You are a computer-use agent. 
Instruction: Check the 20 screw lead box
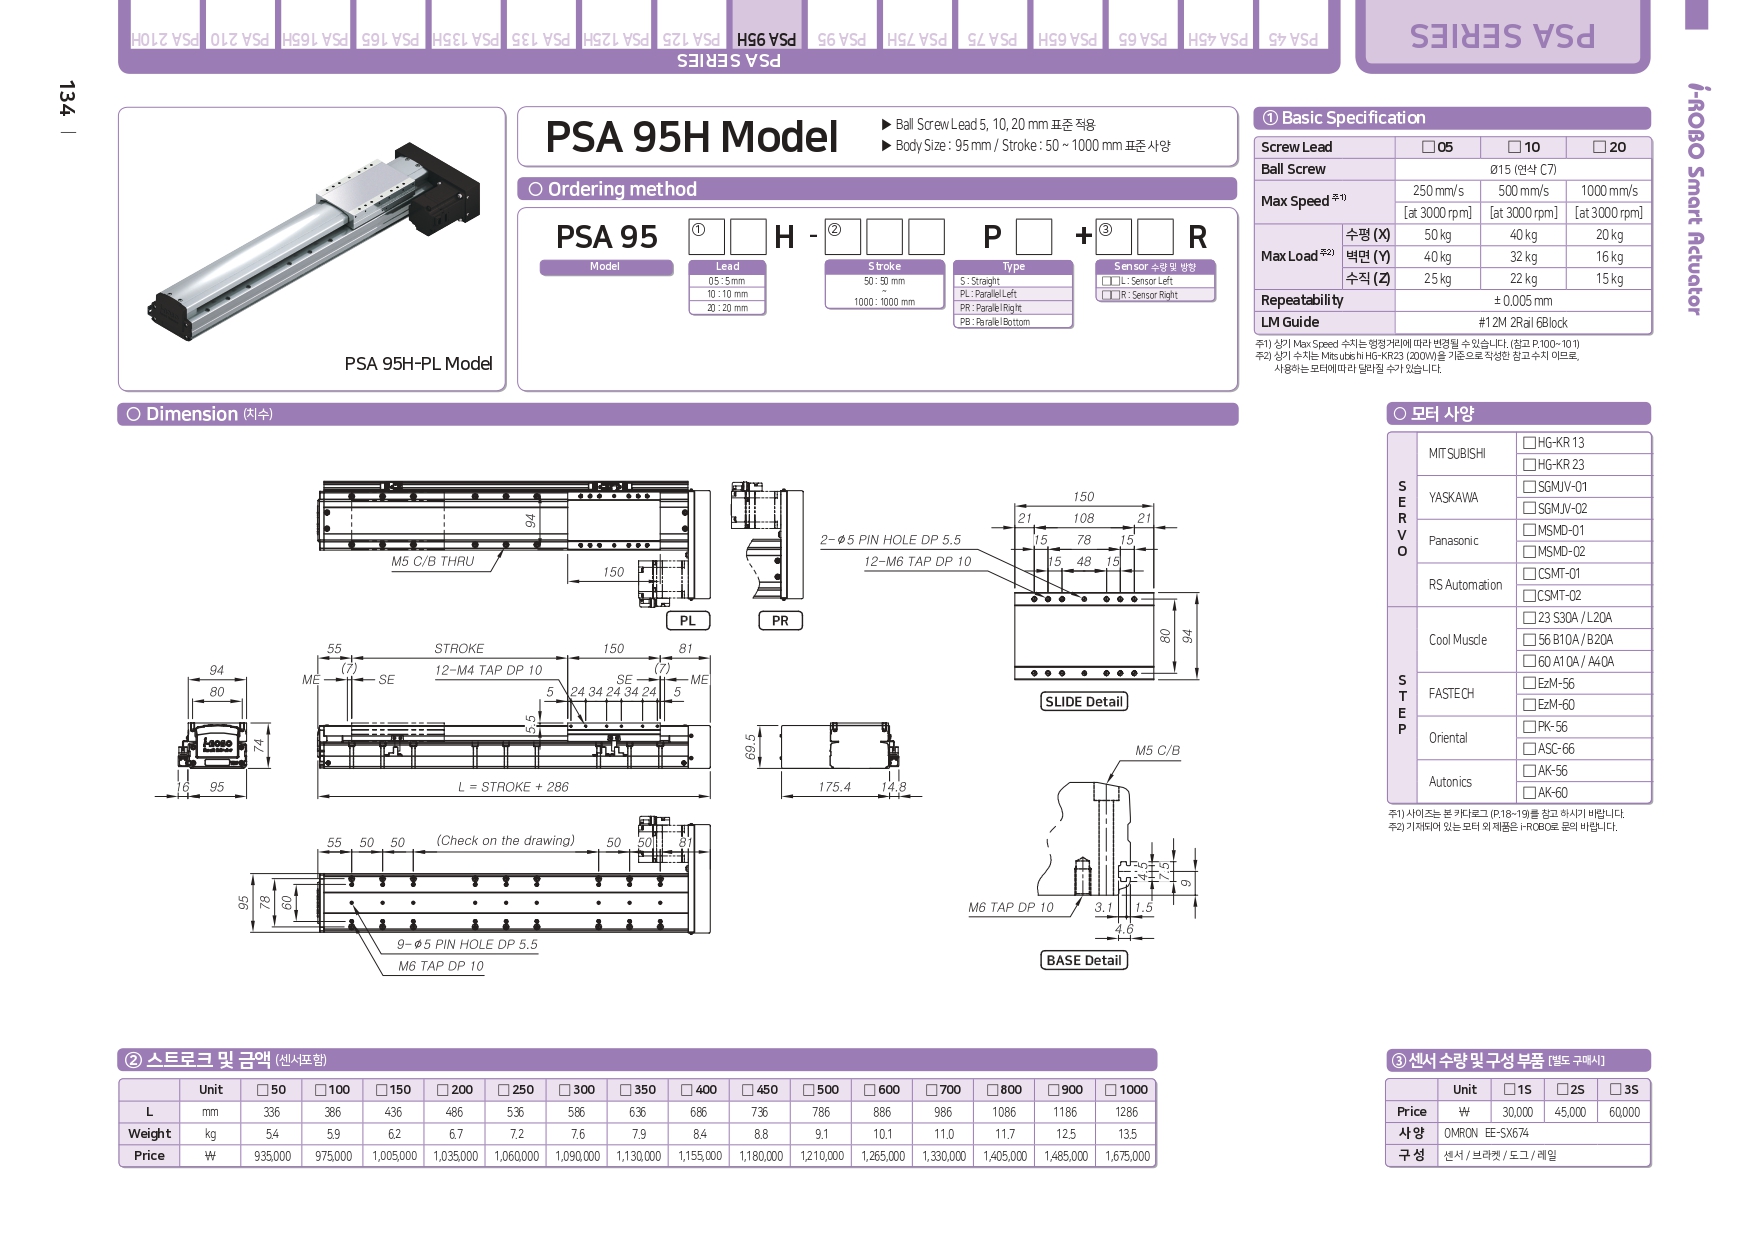[1600, 147]
